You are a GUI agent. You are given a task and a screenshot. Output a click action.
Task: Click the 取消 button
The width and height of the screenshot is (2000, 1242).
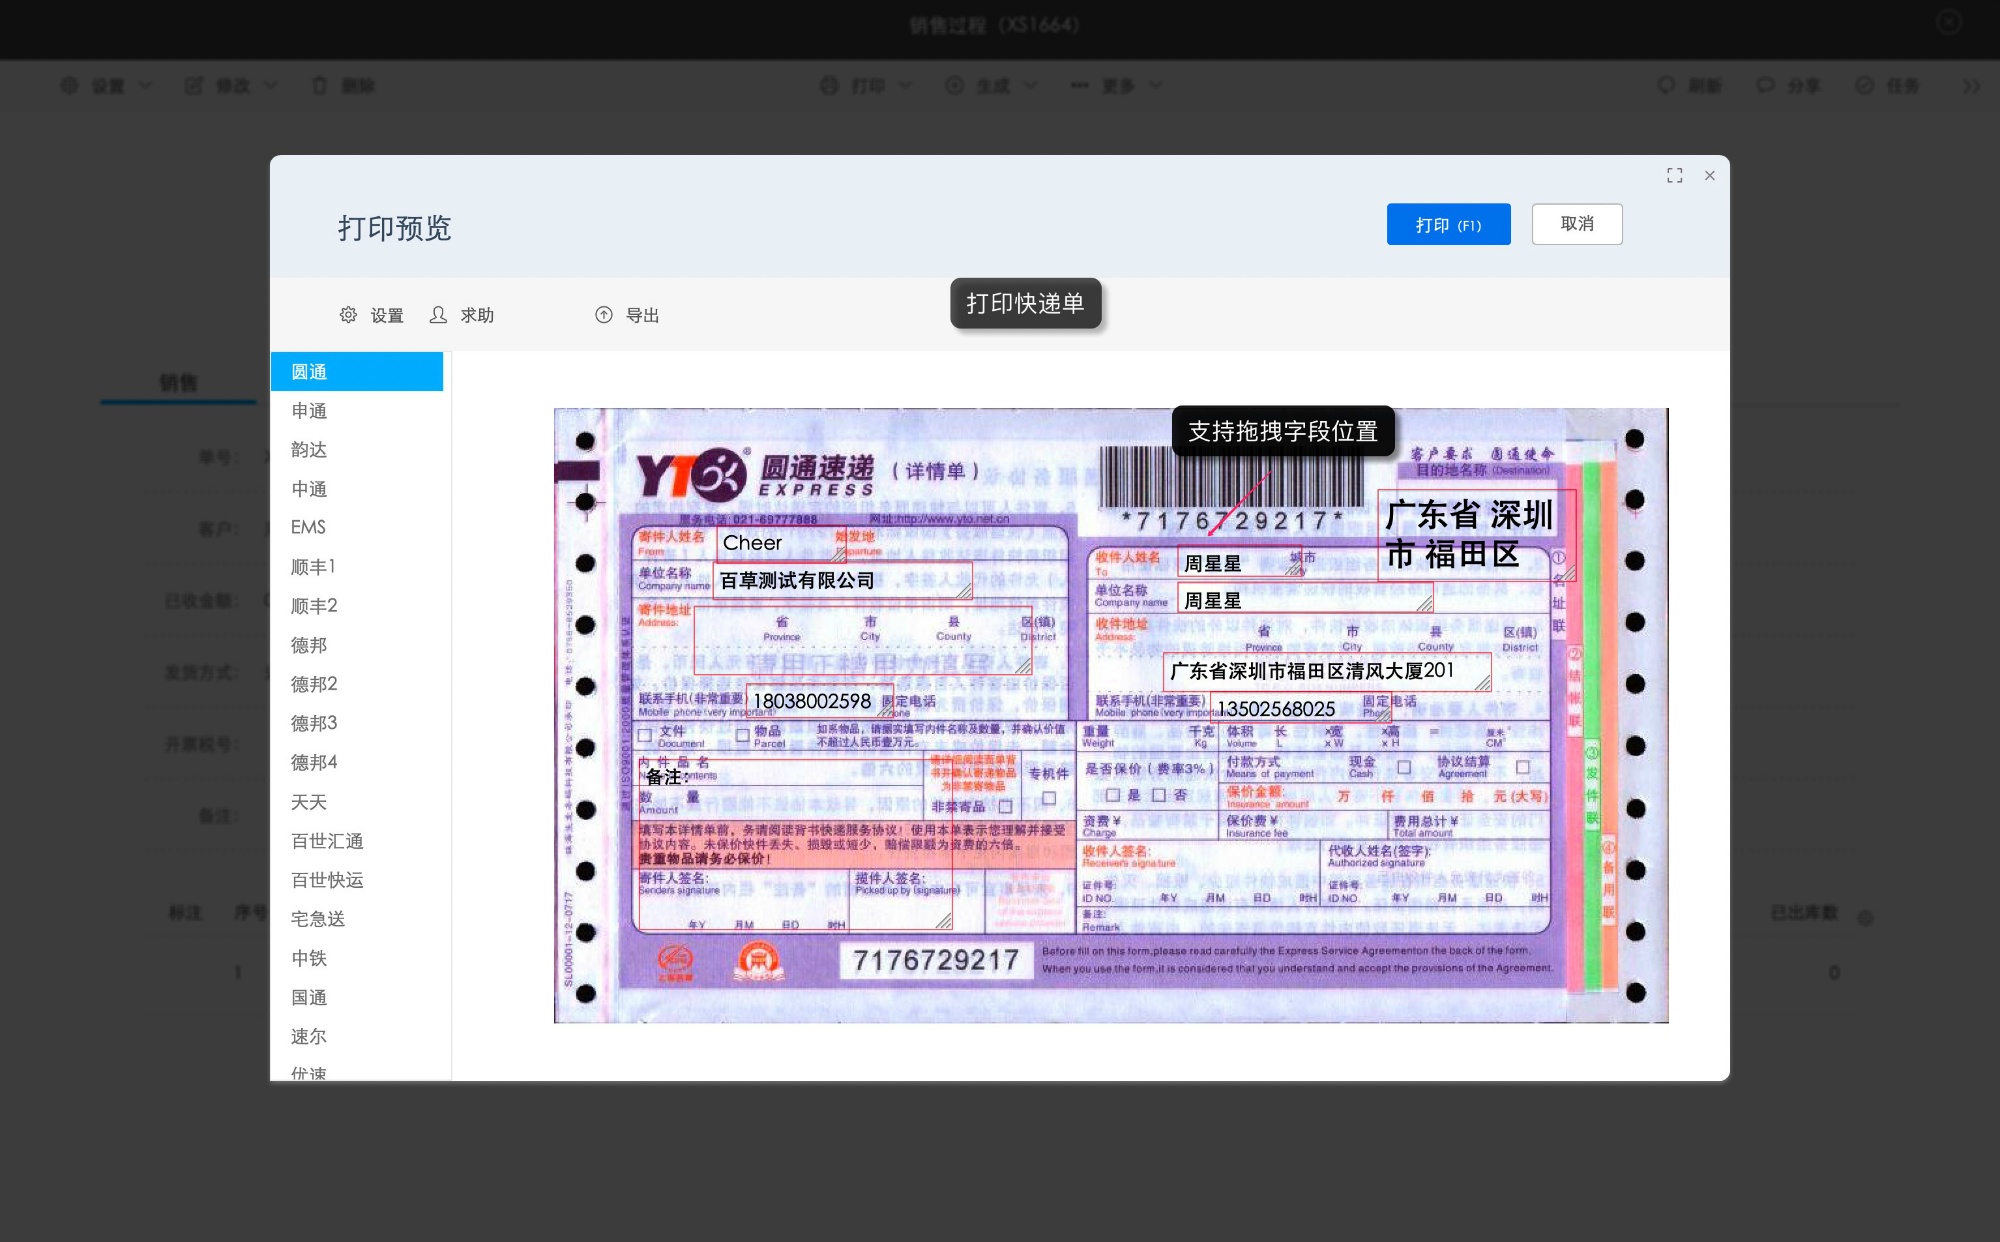1577,224
